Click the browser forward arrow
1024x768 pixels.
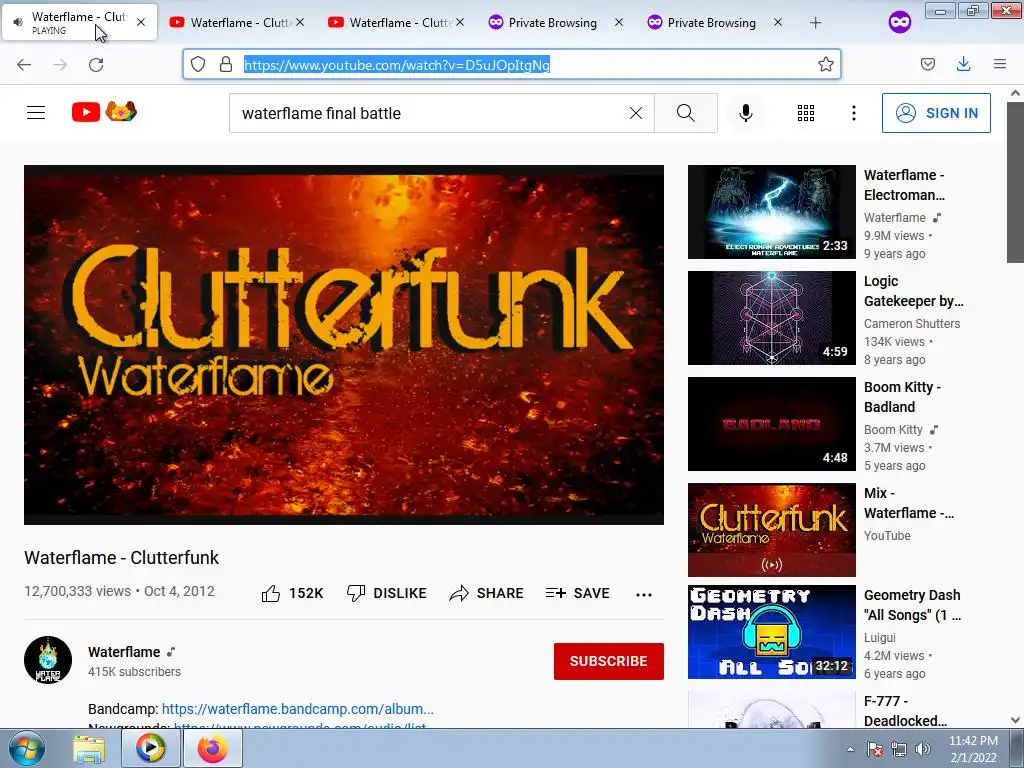coord(60,65)
